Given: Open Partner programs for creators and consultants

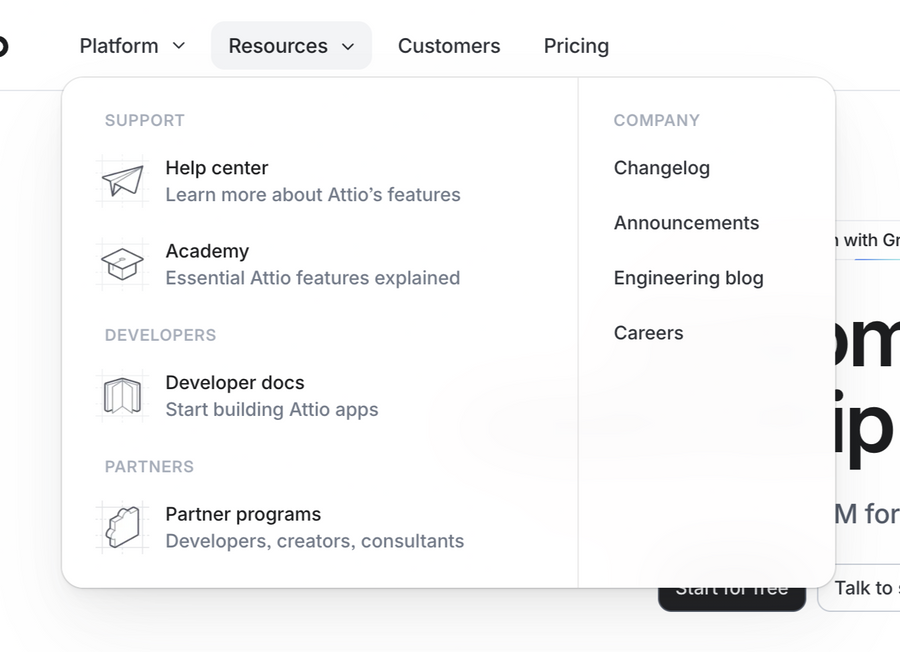Looking at the screenshot, I should click(x=243, y=514).
